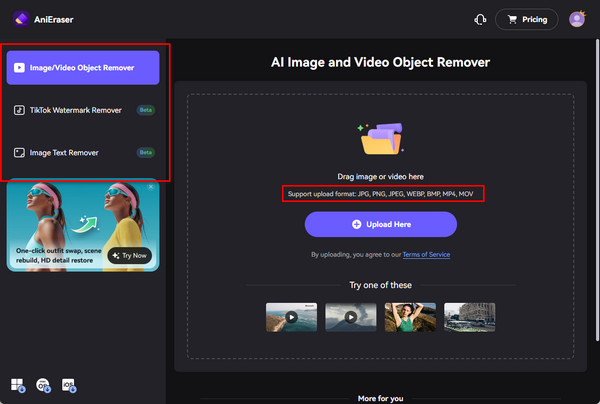600x404 pixels.
Task: Click the folder upload icon
Action: pos(379,140)
